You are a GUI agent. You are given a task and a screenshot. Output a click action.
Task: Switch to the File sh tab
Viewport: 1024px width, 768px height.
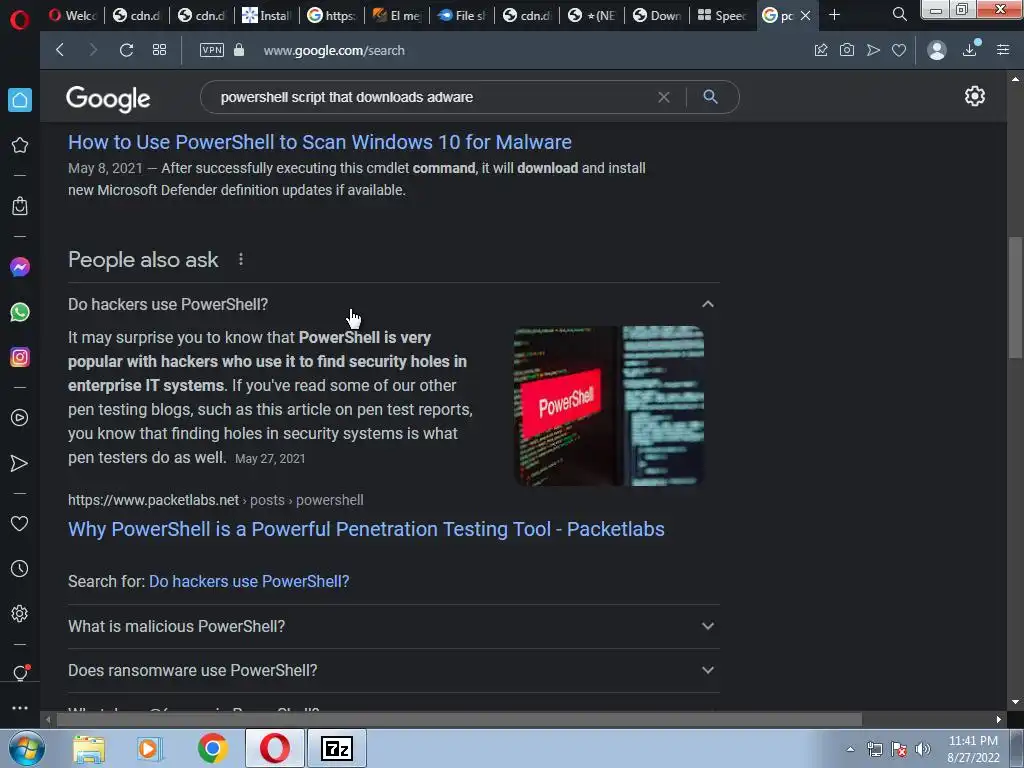coord(462,15)
